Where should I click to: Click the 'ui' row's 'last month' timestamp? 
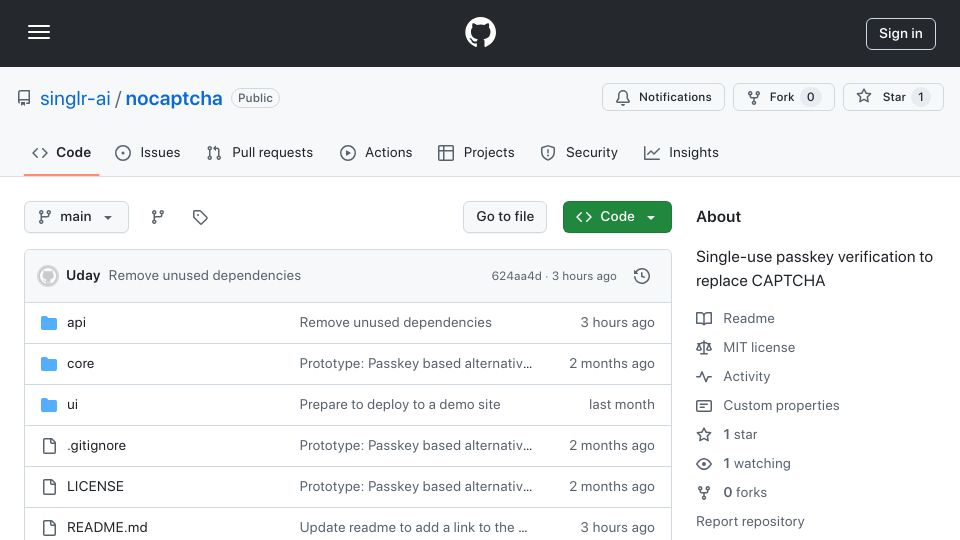tap(621, 405)
